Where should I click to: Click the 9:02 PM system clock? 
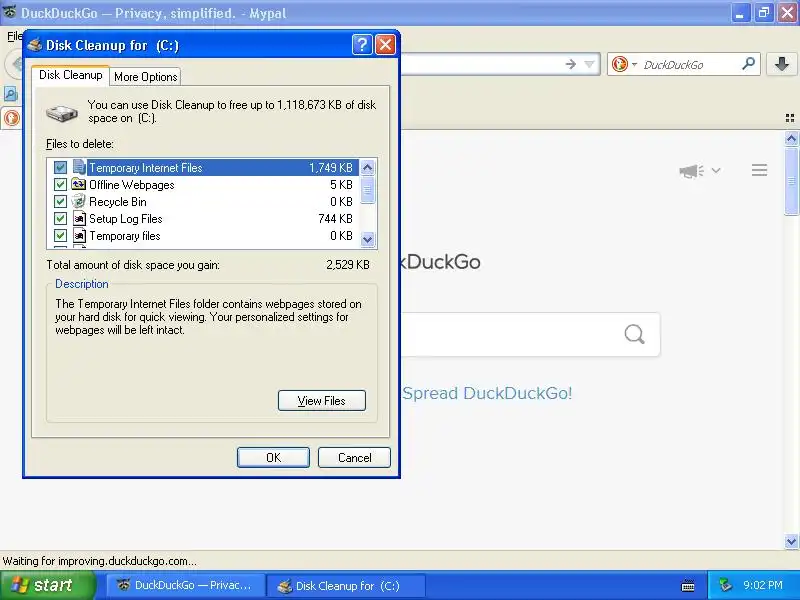pos(763,585)
